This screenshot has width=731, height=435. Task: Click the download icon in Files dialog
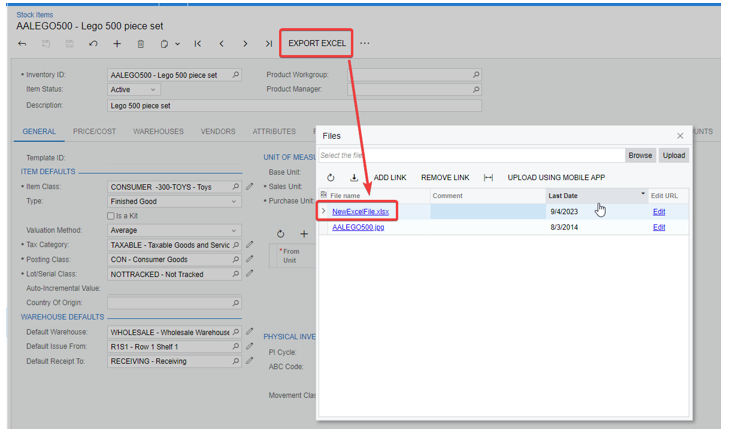(354, 177)
